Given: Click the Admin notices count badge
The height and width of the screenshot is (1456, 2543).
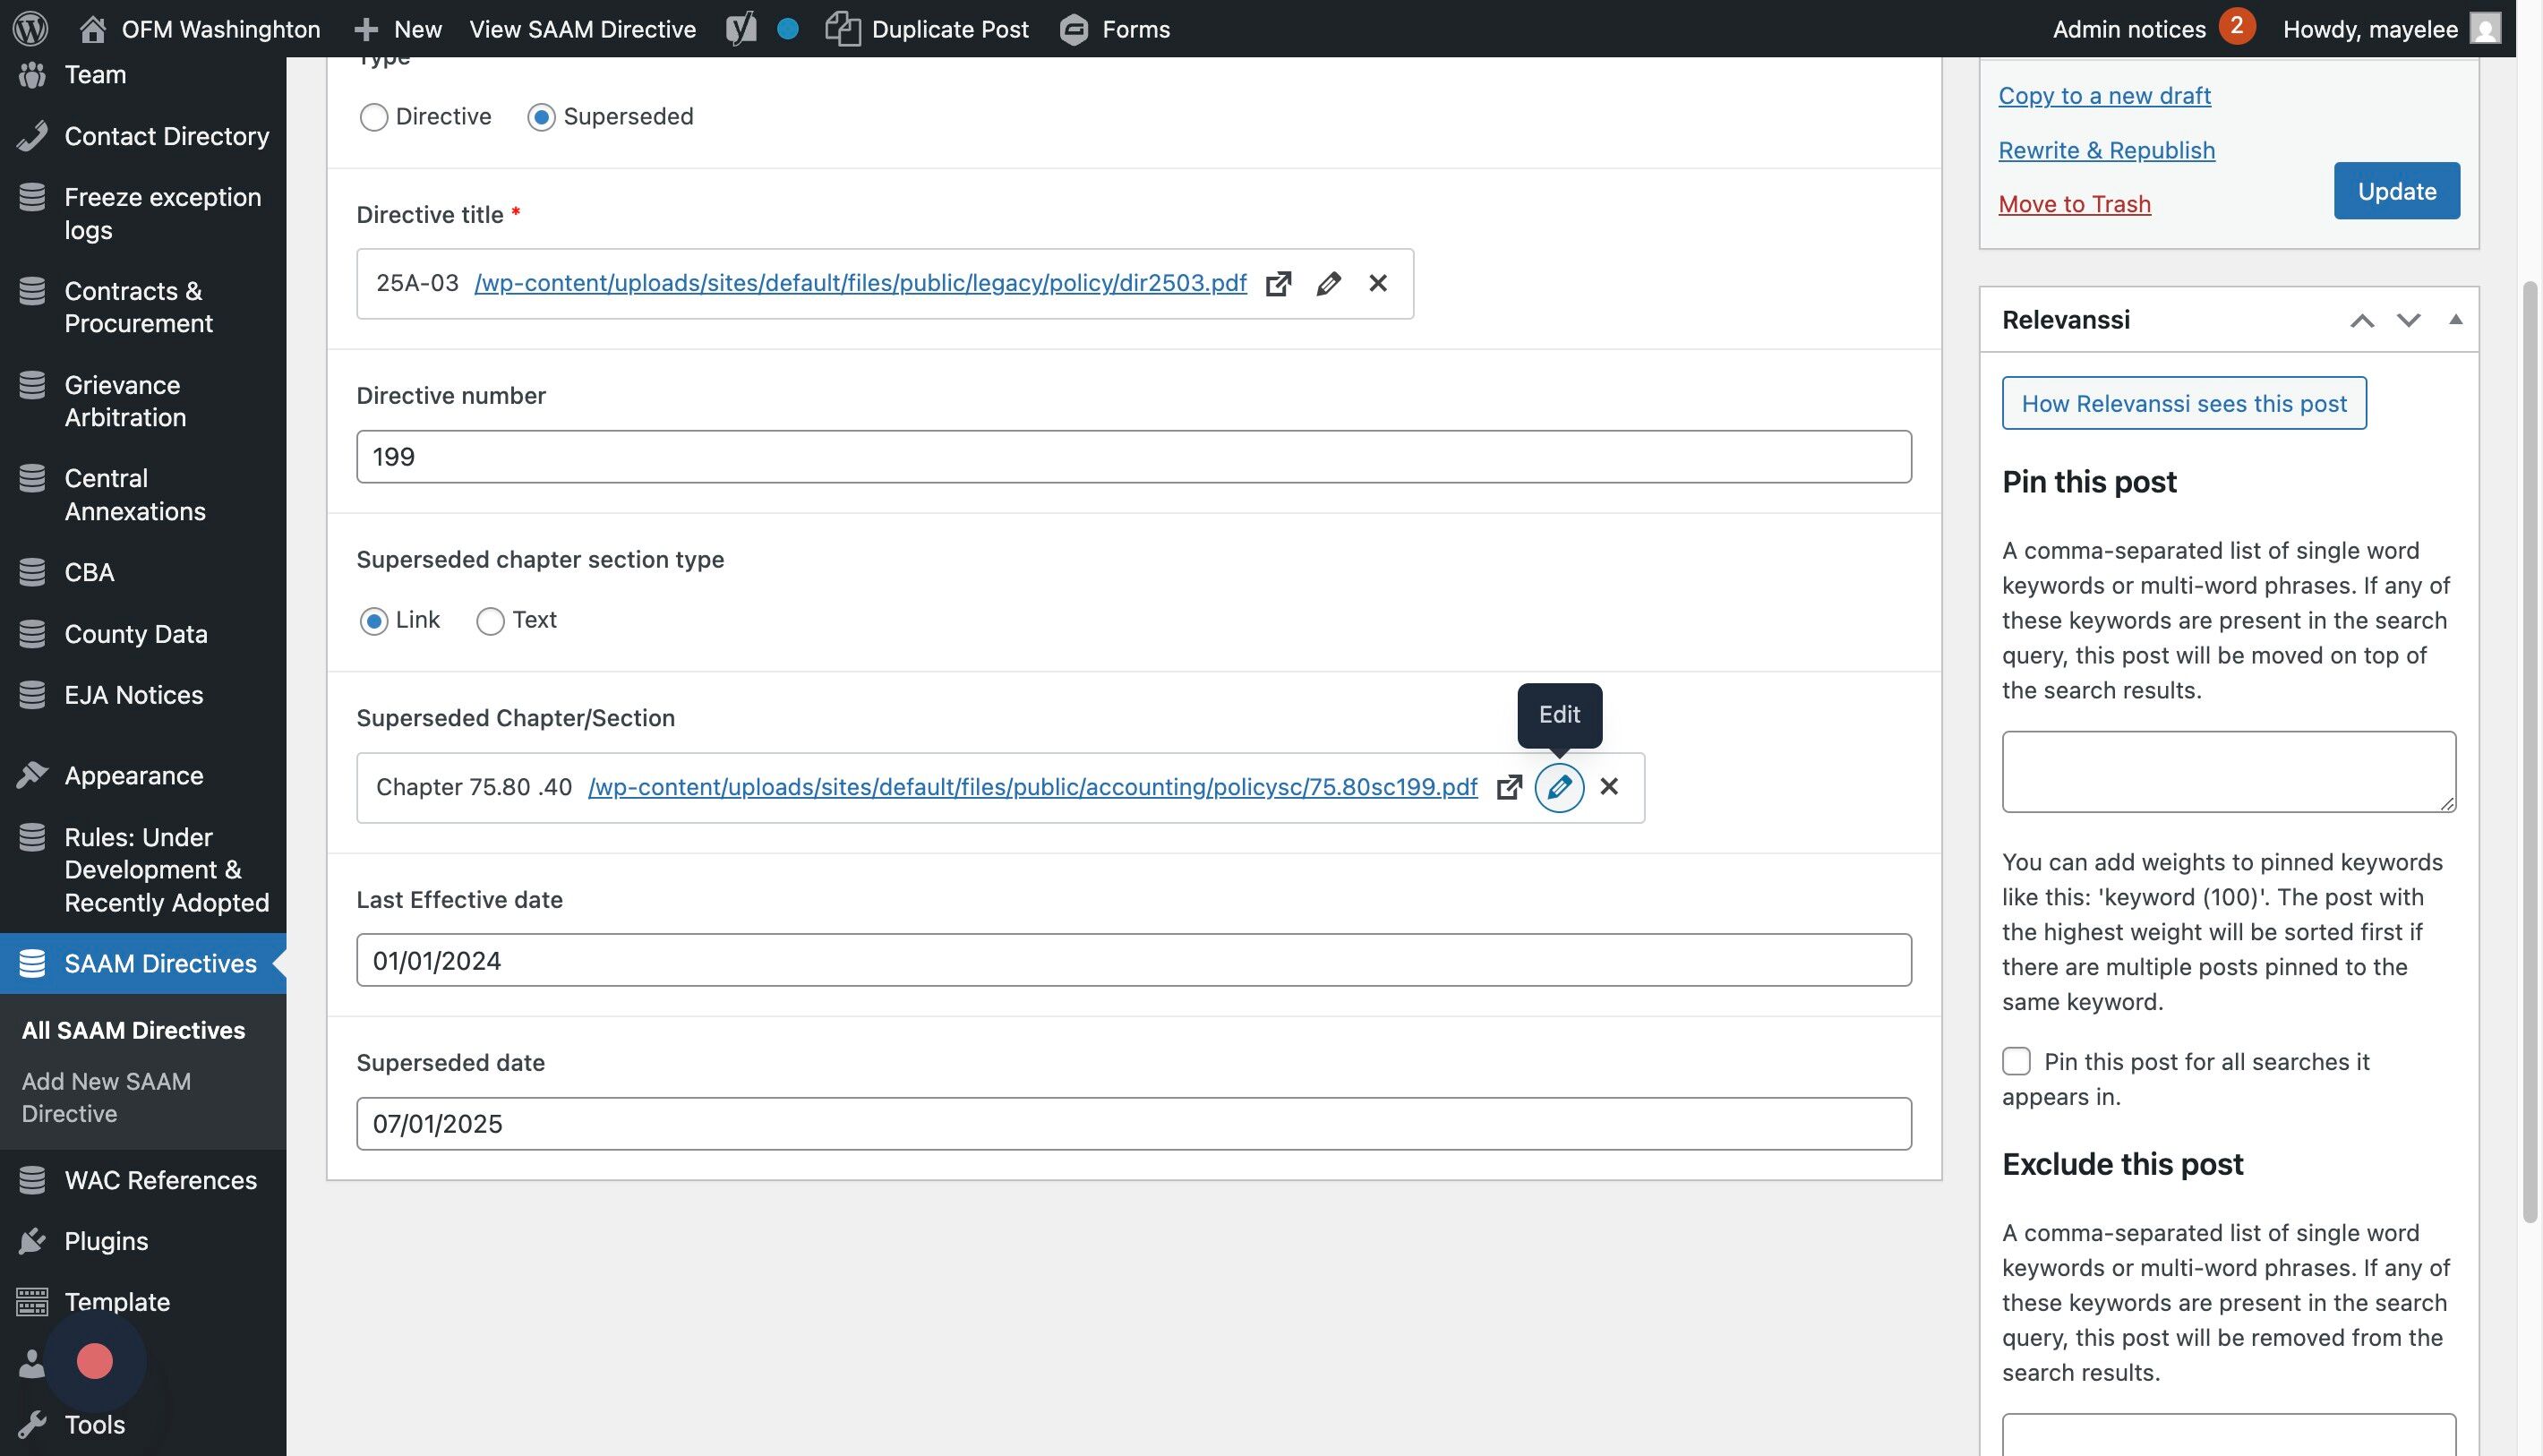Looking at the screenshot, I should click(2236, 26).
